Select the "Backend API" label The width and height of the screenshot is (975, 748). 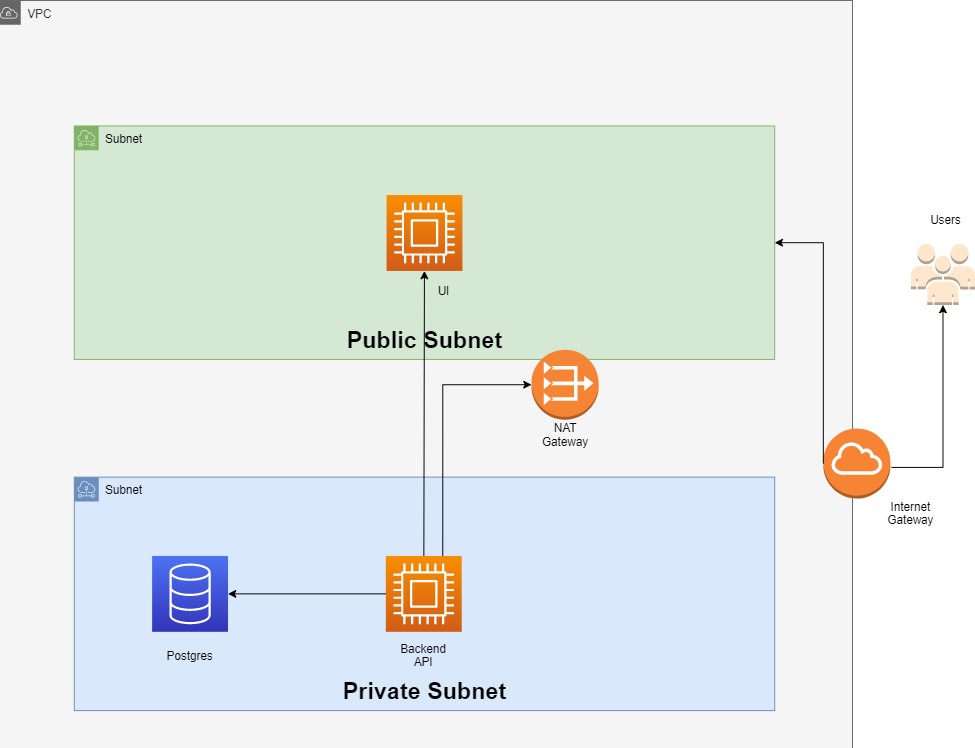[x=423, y=655]
